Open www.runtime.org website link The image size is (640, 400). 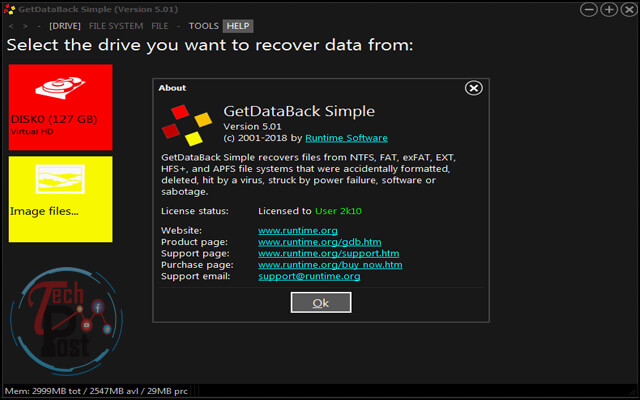click(x=298, y=231)
